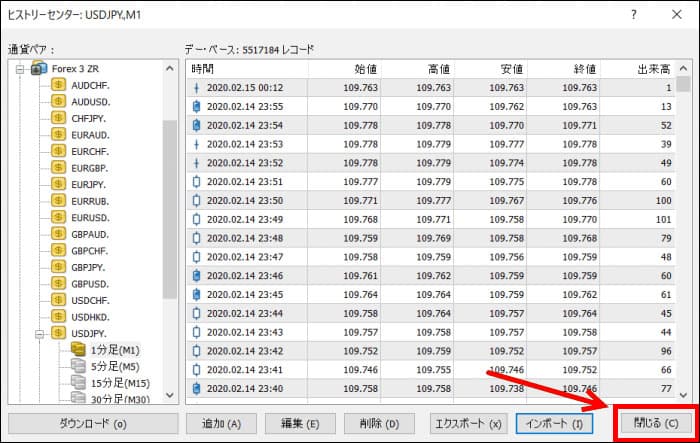Click the 削除 (D) button
Image resolution: width=700 pixels, height=443 pixels.
(x=379, y=423)
